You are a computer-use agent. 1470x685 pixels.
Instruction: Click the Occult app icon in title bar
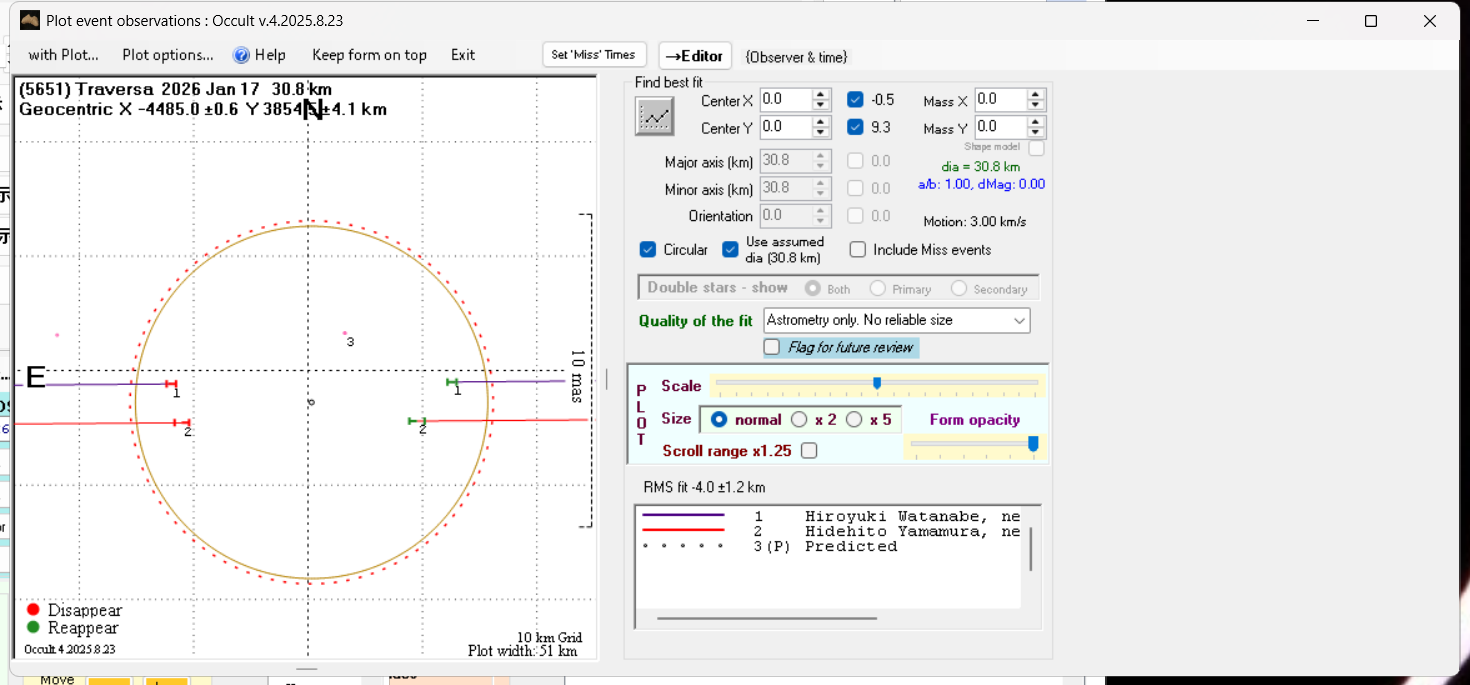click(29, 21)
